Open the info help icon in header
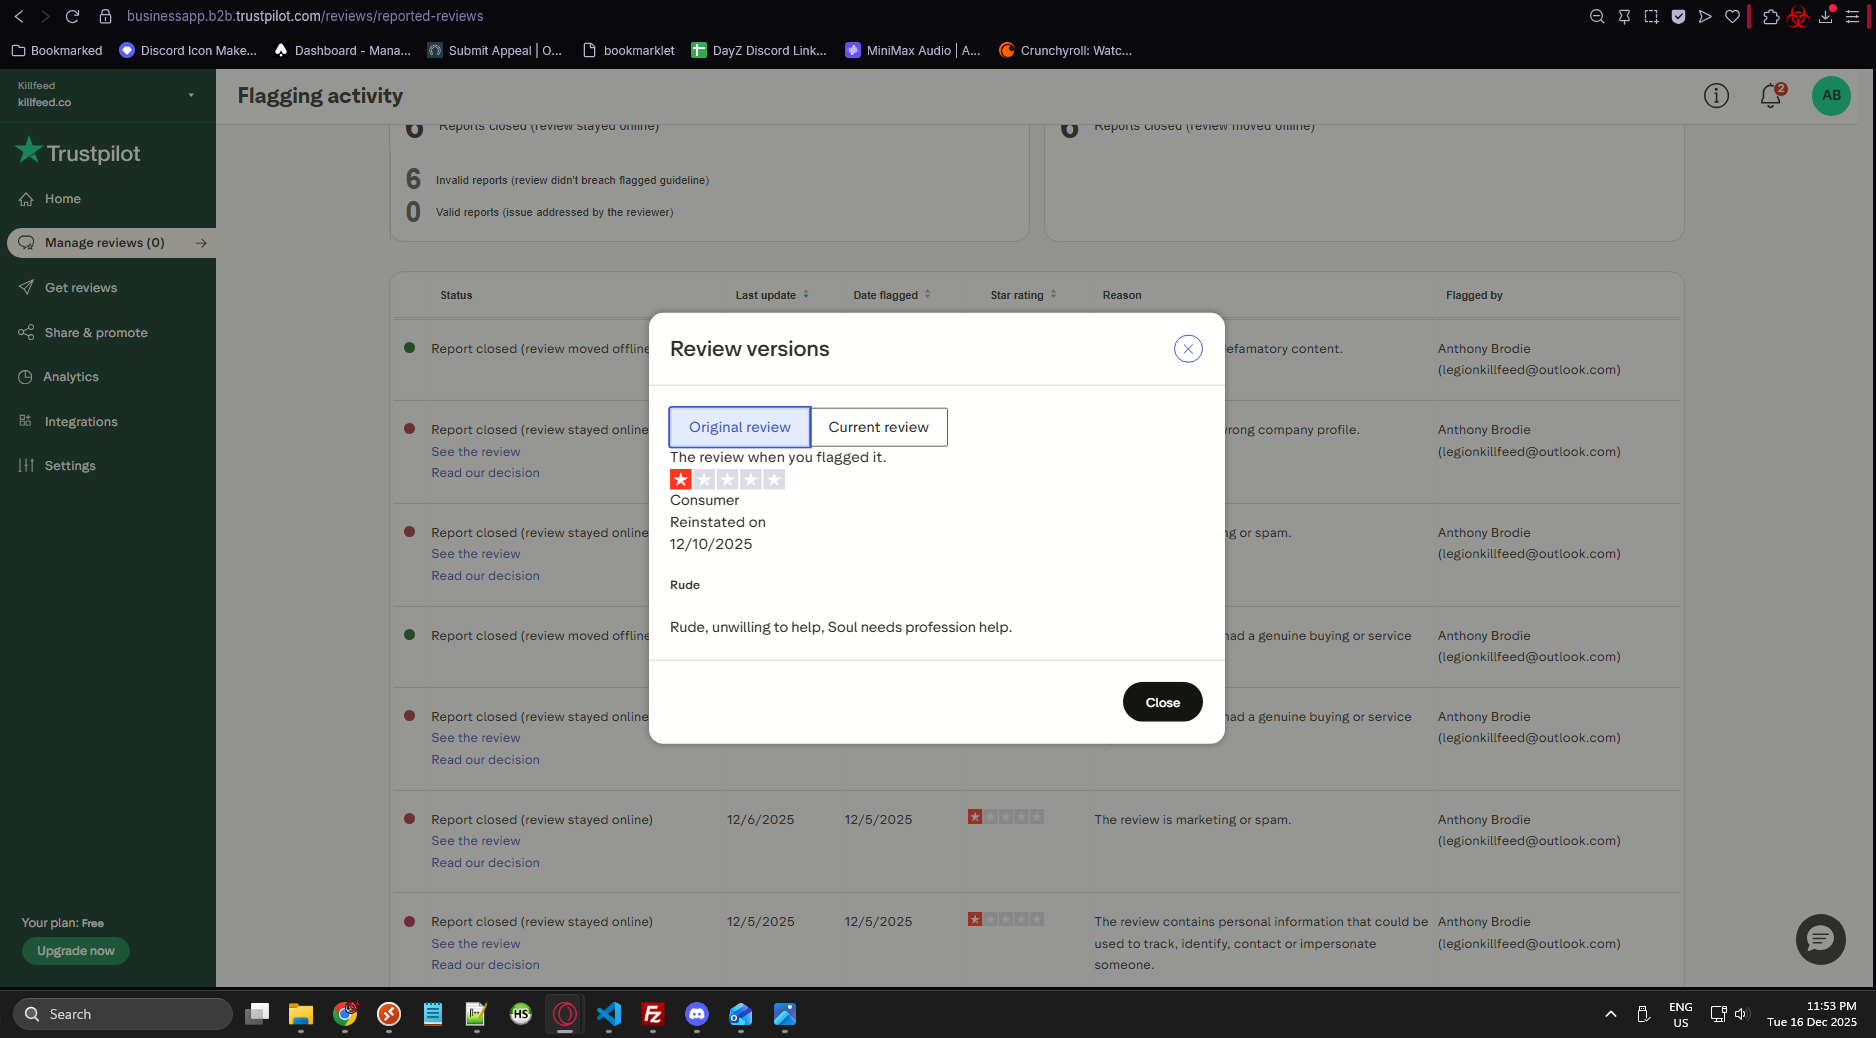The width and height of the screenshot is (1876, 1038). 1716,96
